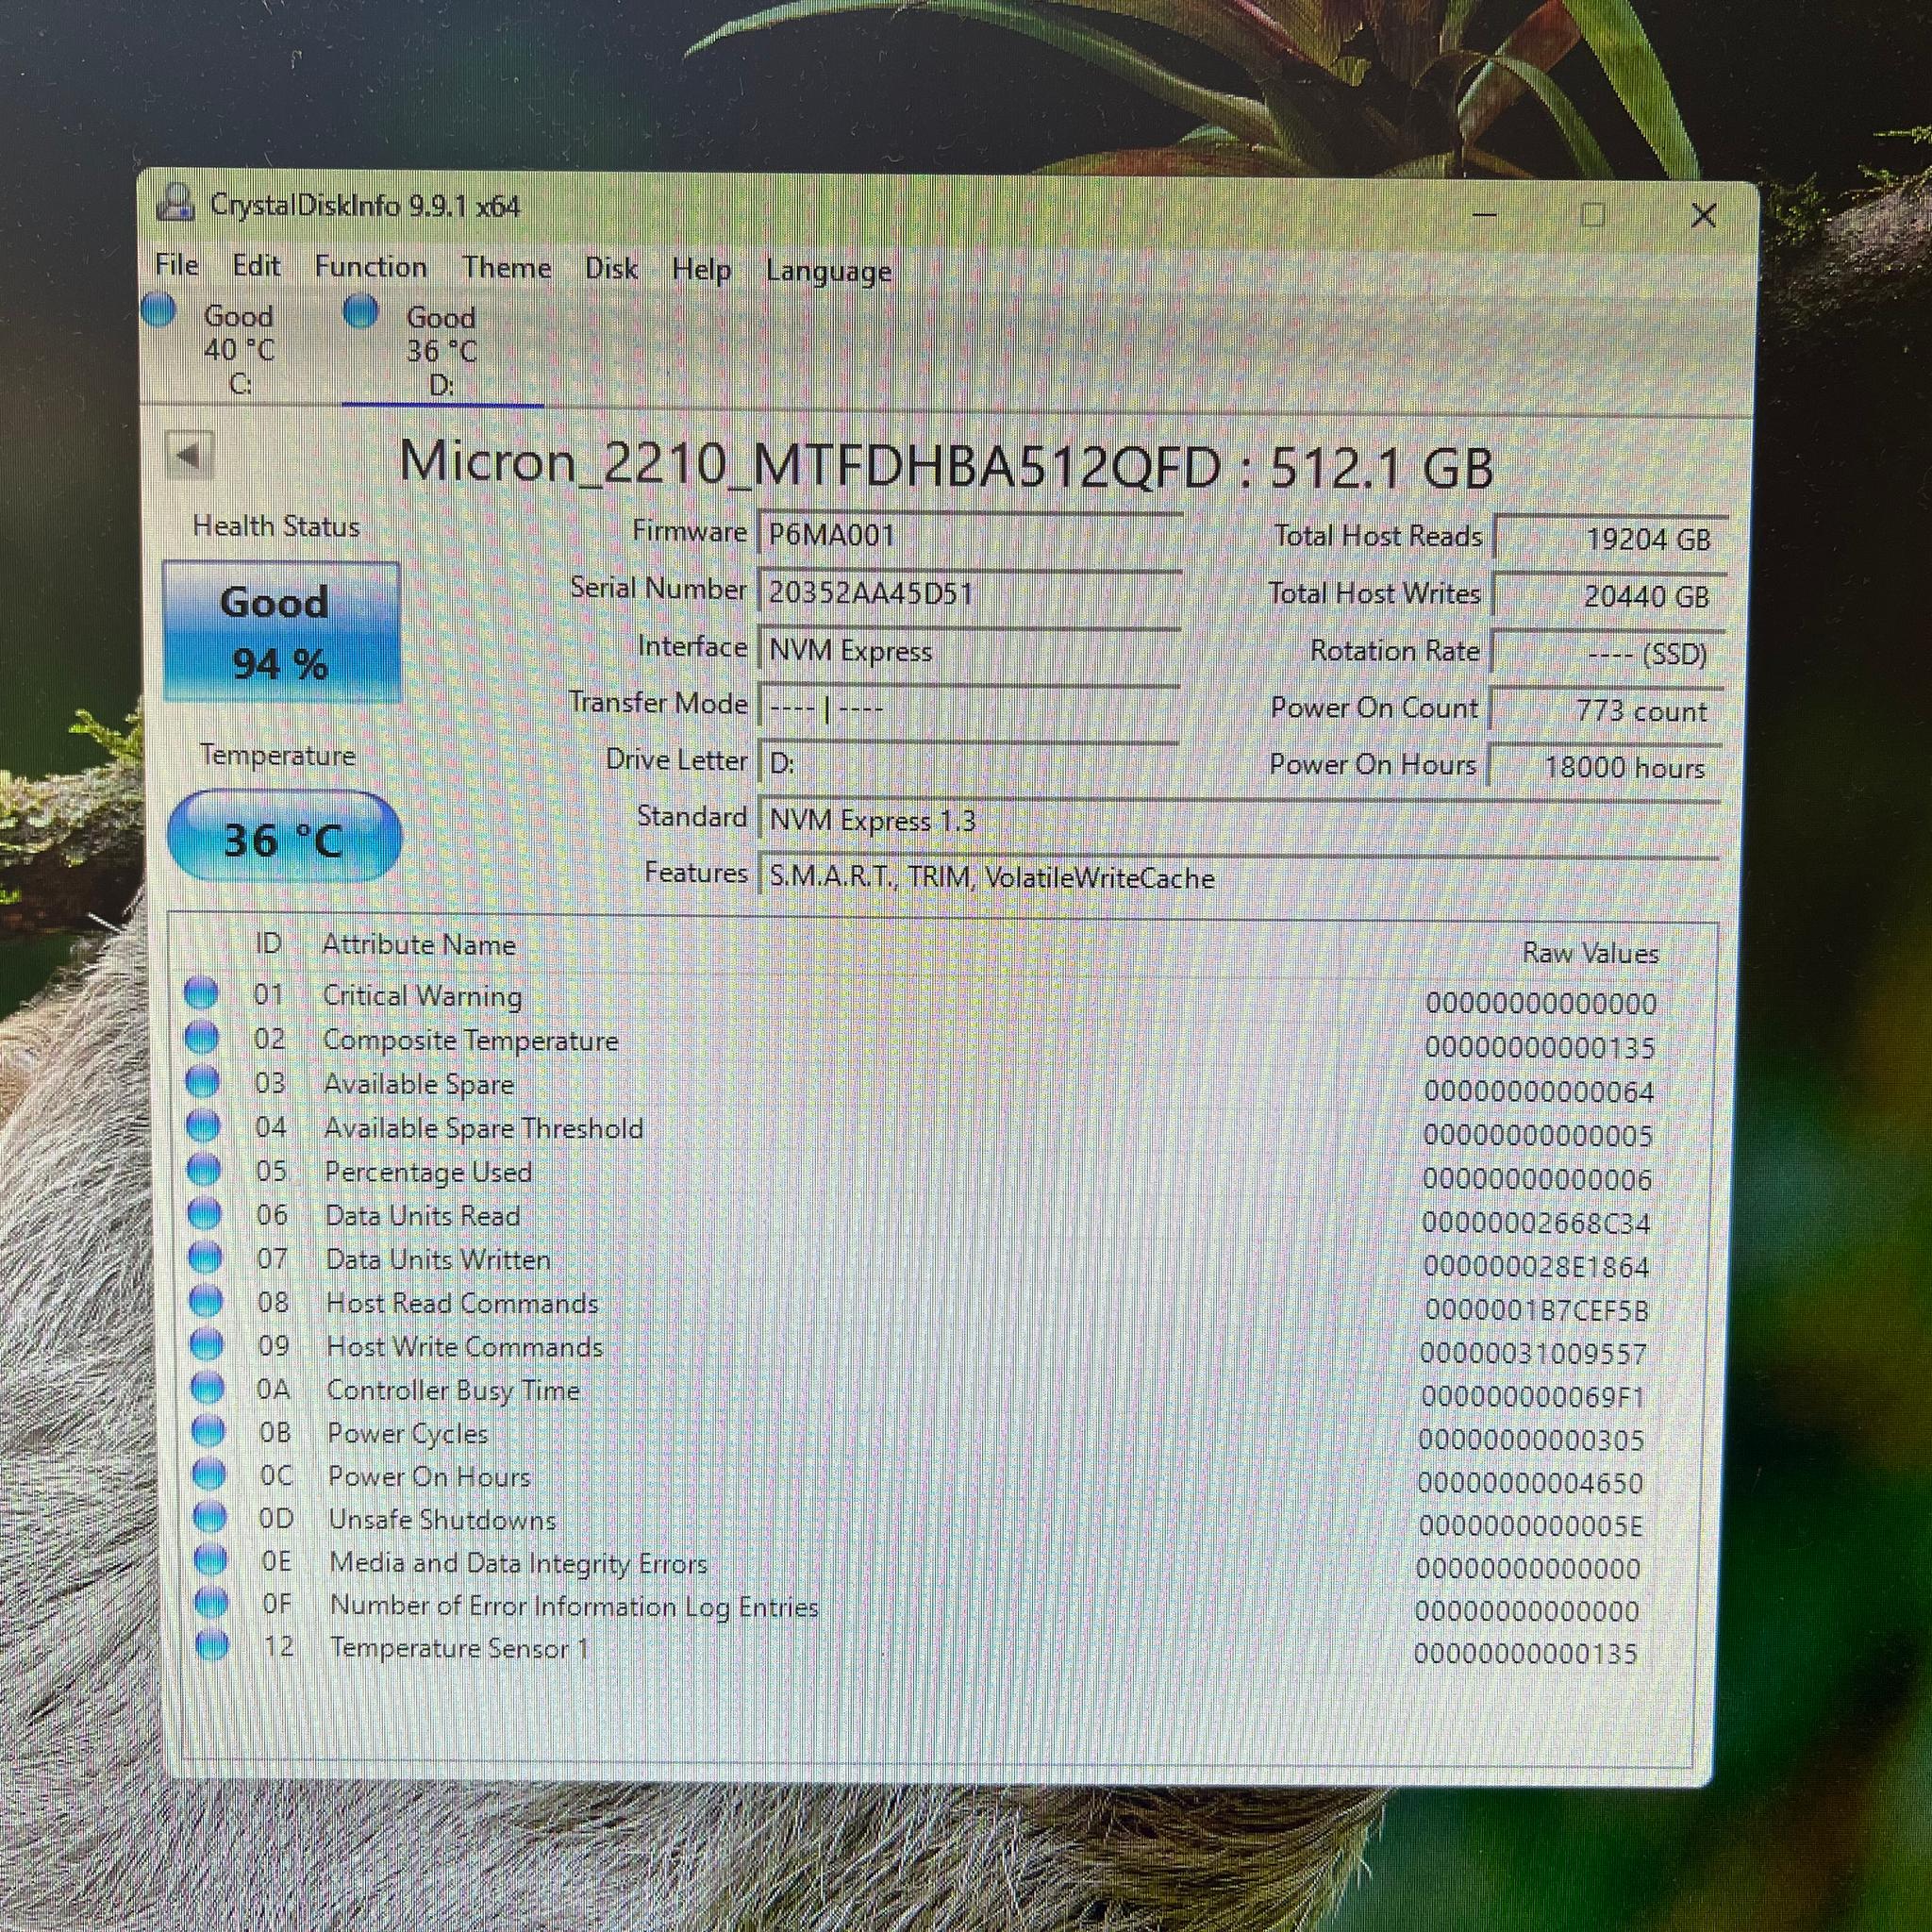The width and height of the screenshot is (1932, 1932).
Task: Click the 36 °C temperature button
Action: coord(284,838)
